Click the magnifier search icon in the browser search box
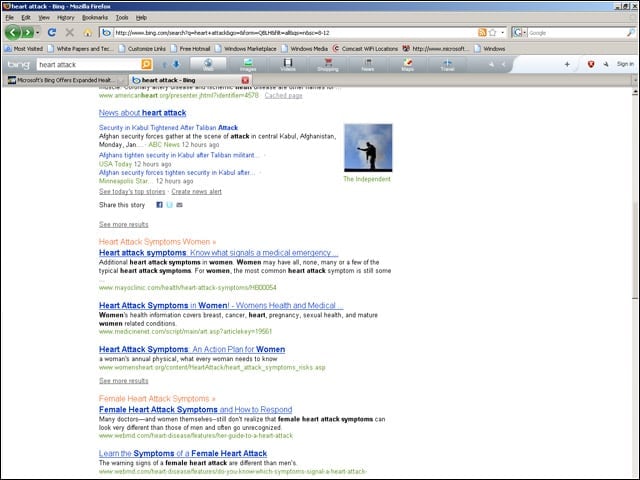 coord(631,33)
